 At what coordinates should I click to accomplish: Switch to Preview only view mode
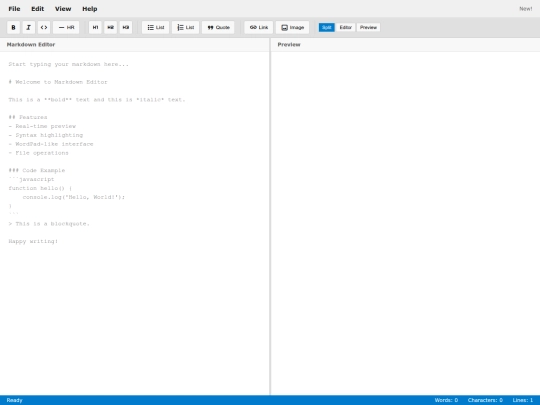tap(368, 28)
